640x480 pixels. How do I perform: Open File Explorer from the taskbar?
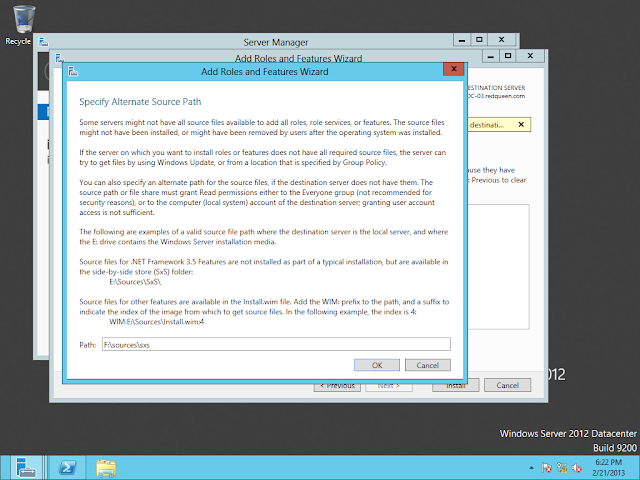pyautogui.click(x=106, y=467)
